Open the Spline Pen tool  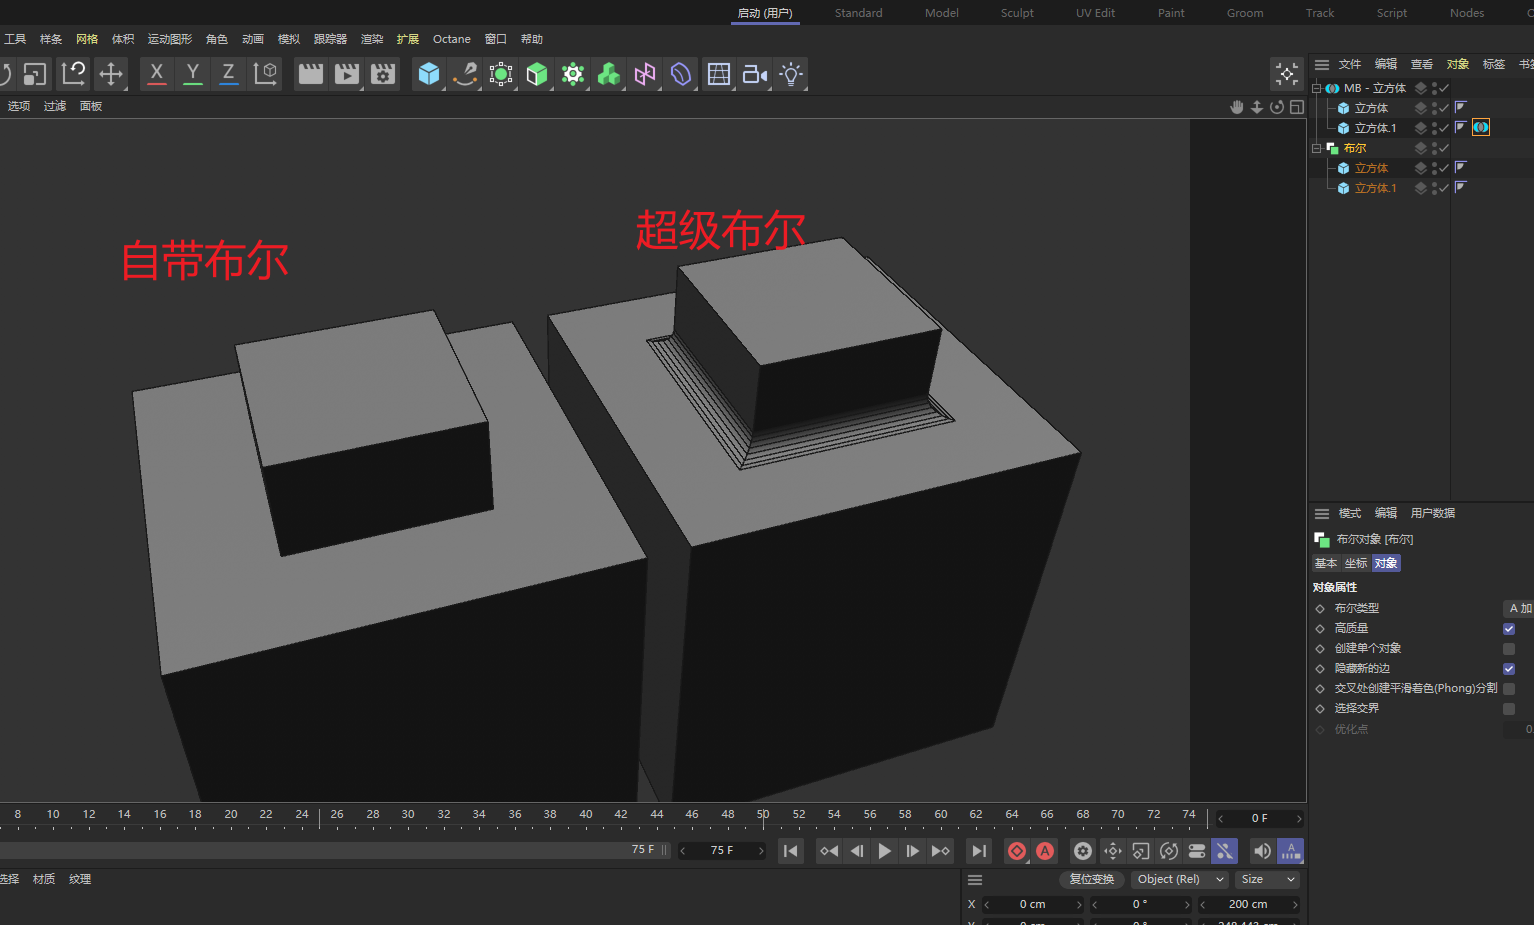click(x=465, y=74)
